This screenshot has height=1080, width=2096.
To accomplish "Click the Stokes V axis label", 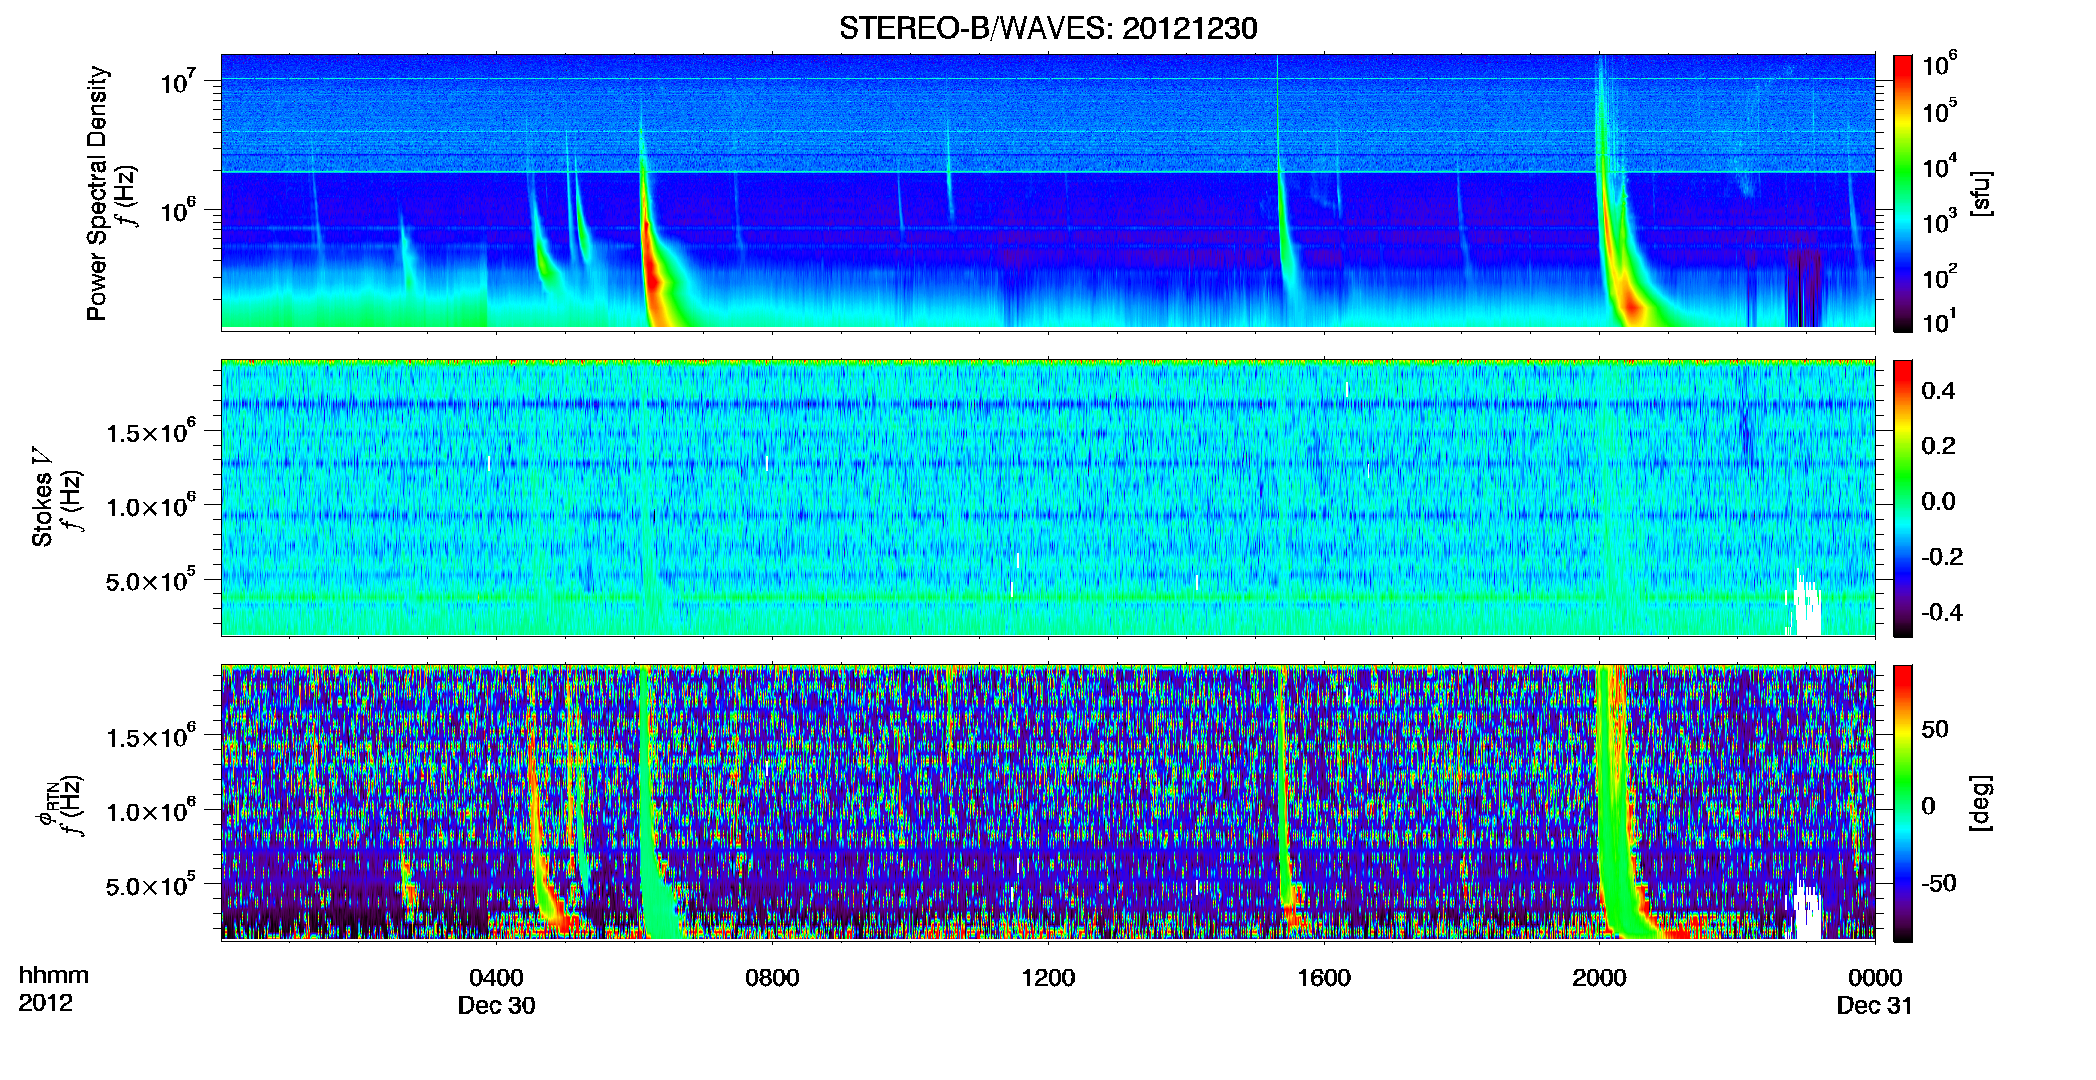I will pos(42,497).
